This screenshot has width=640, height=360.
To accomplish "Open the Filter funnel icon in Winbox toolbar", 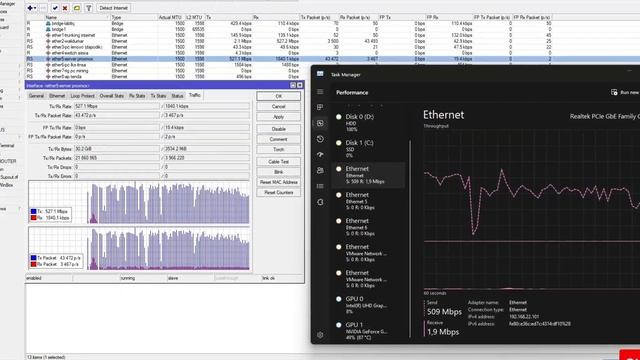I will coord(89,8).
